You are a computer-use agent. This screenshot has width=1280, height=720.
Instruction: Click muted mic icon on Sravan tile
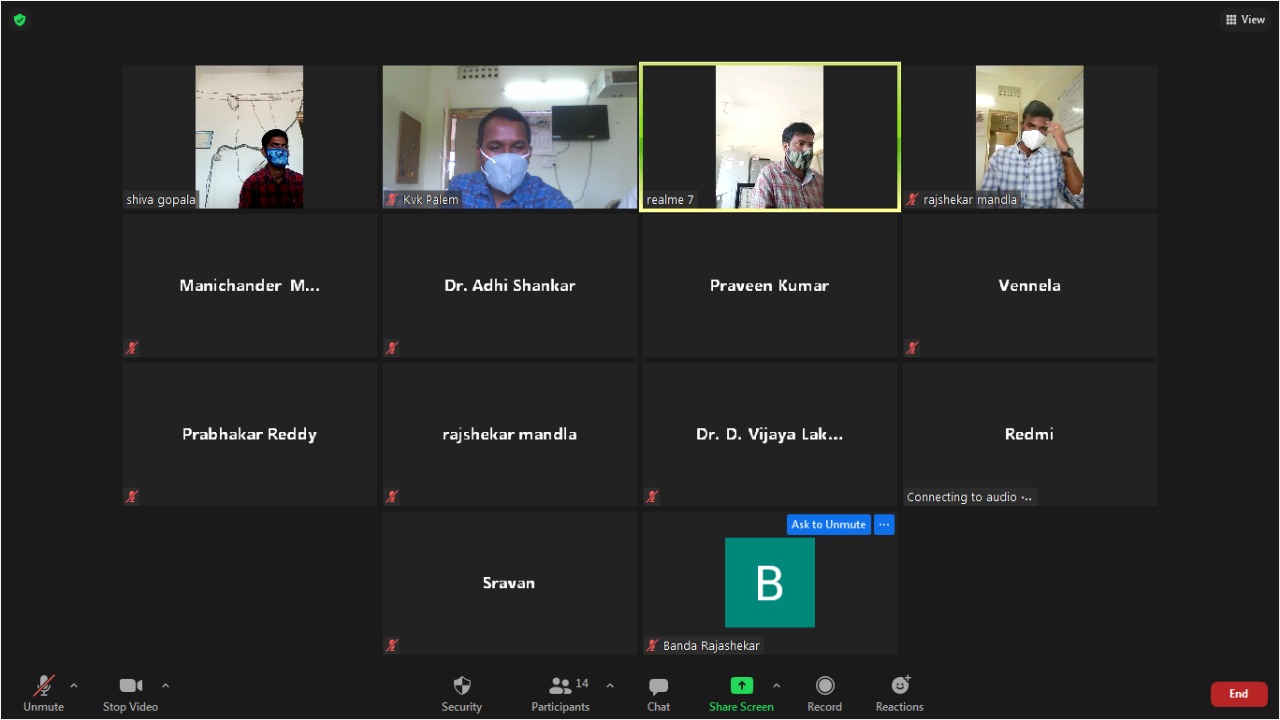(x=392, y=645)
